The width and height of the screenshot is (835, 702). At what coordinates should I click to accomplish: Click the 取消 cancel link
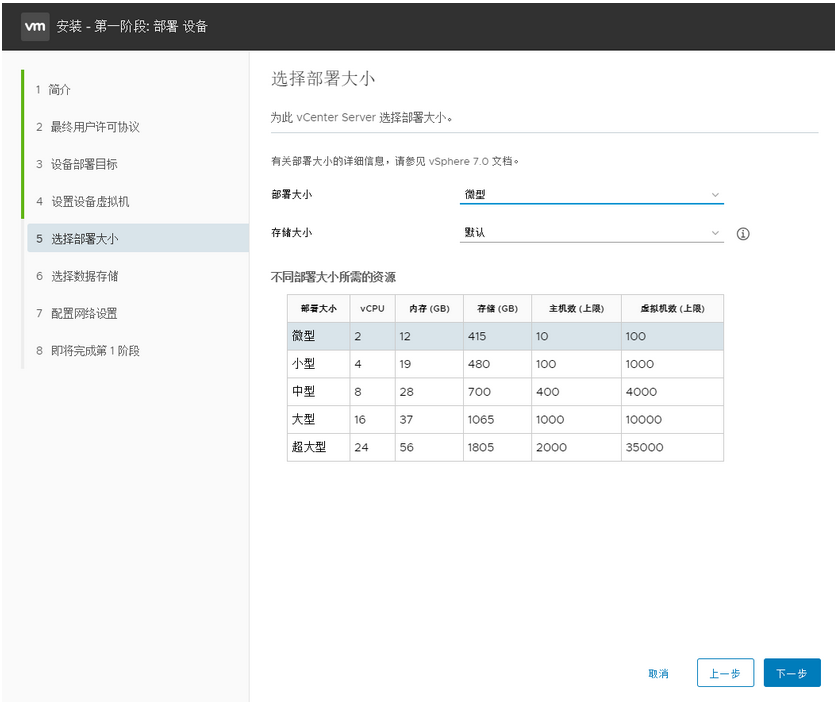658,673
